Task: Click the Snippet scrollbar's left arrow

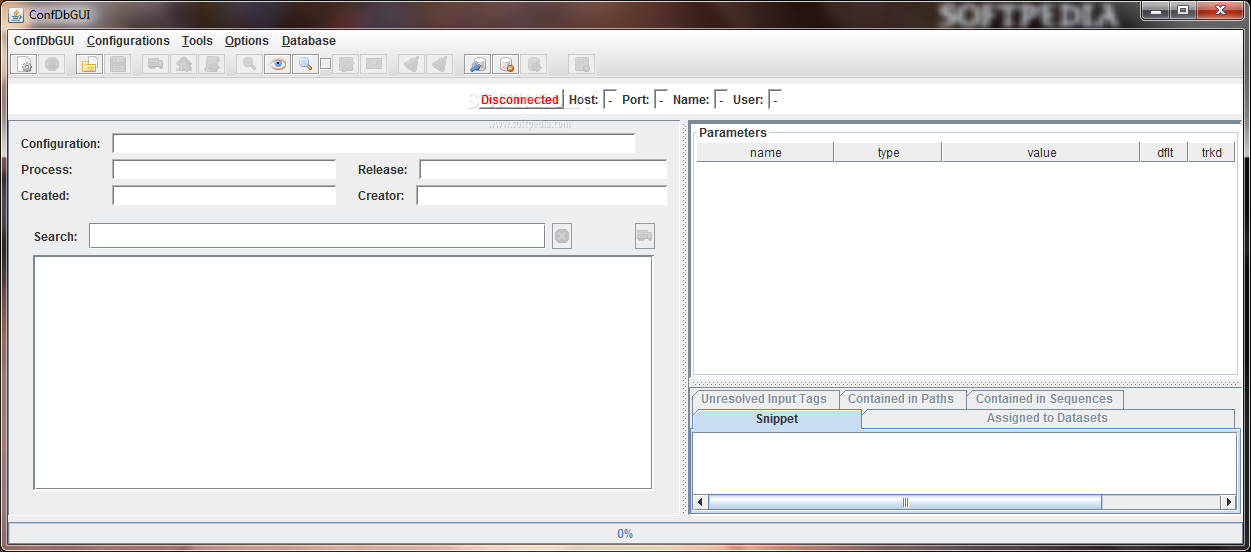Action: click(700, 502)
